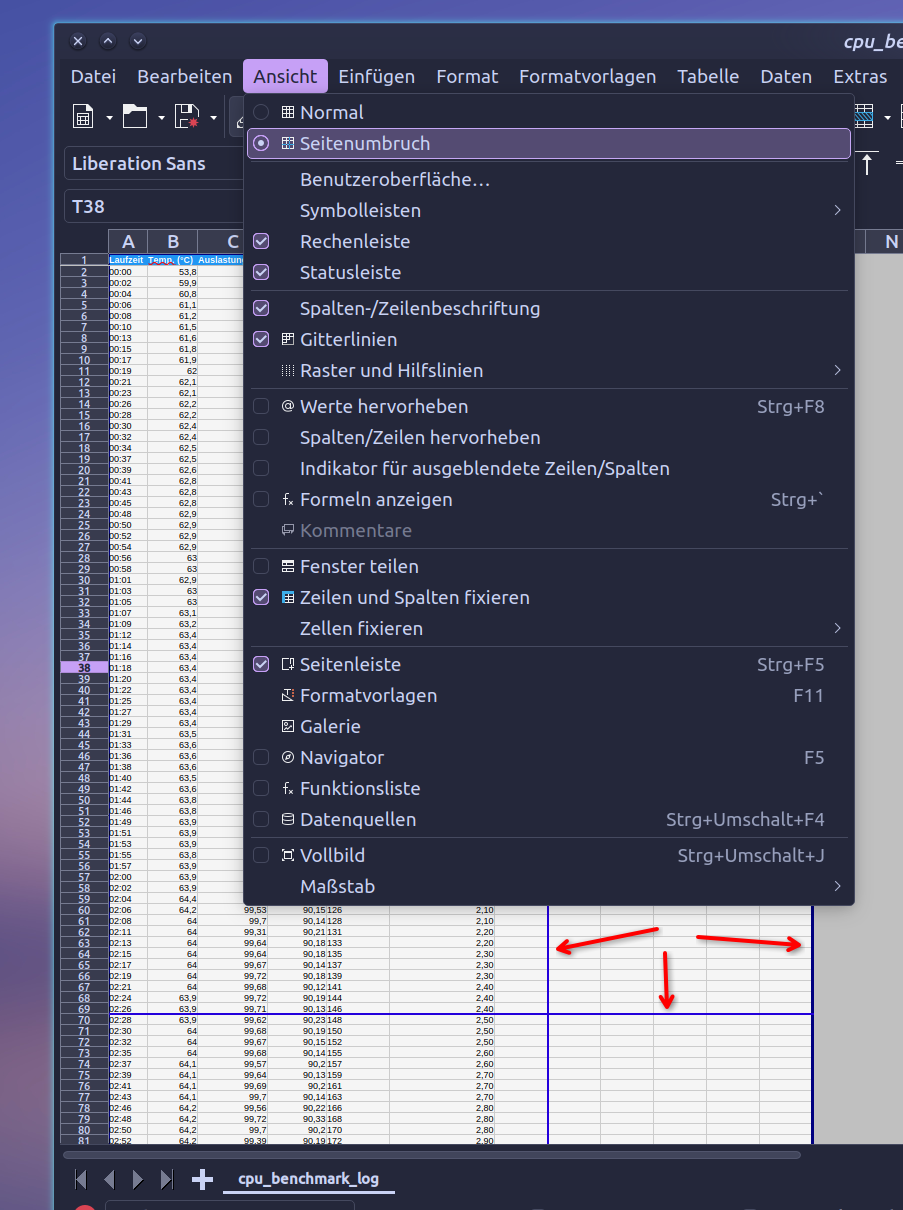This screenshot has height=1210, width=903.
Task: Select column B header
Action: tap(173, 241)
